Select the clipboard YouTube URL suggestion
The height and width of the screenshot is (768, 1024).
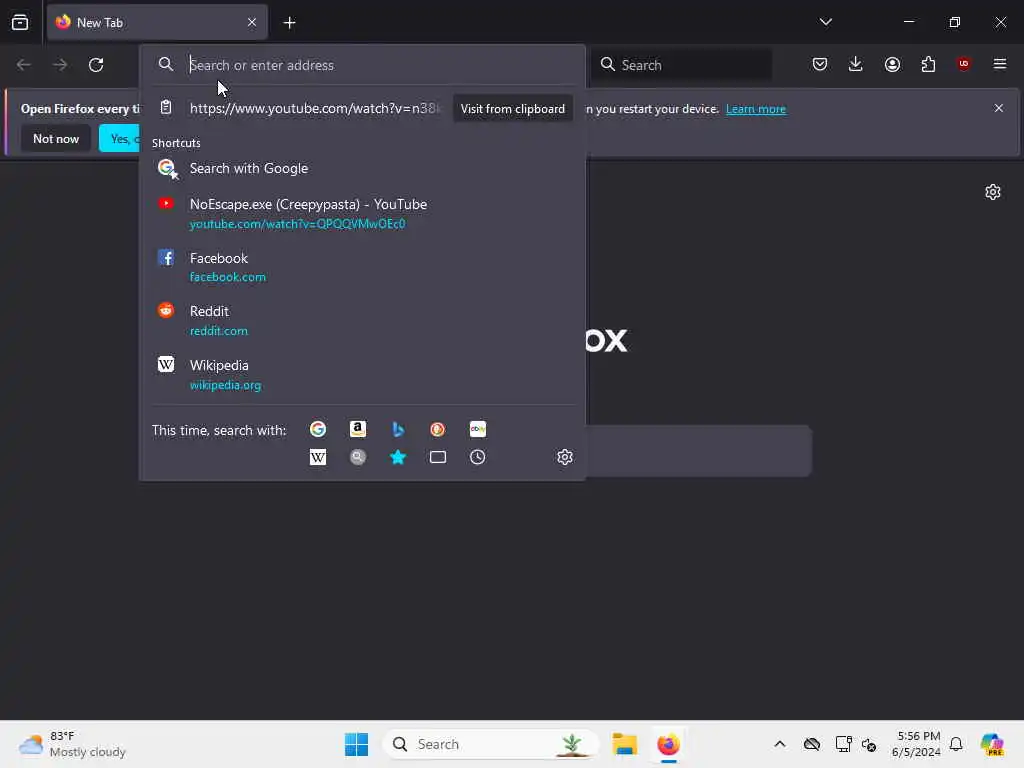pos(314,108)
